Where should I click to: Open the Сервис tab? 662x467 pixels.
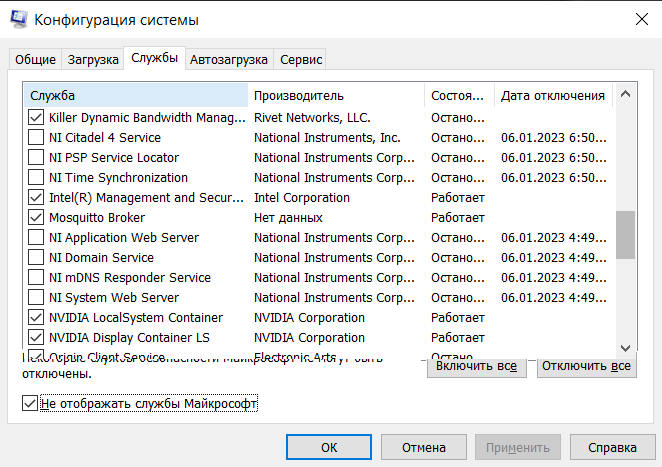click(301, 60)
